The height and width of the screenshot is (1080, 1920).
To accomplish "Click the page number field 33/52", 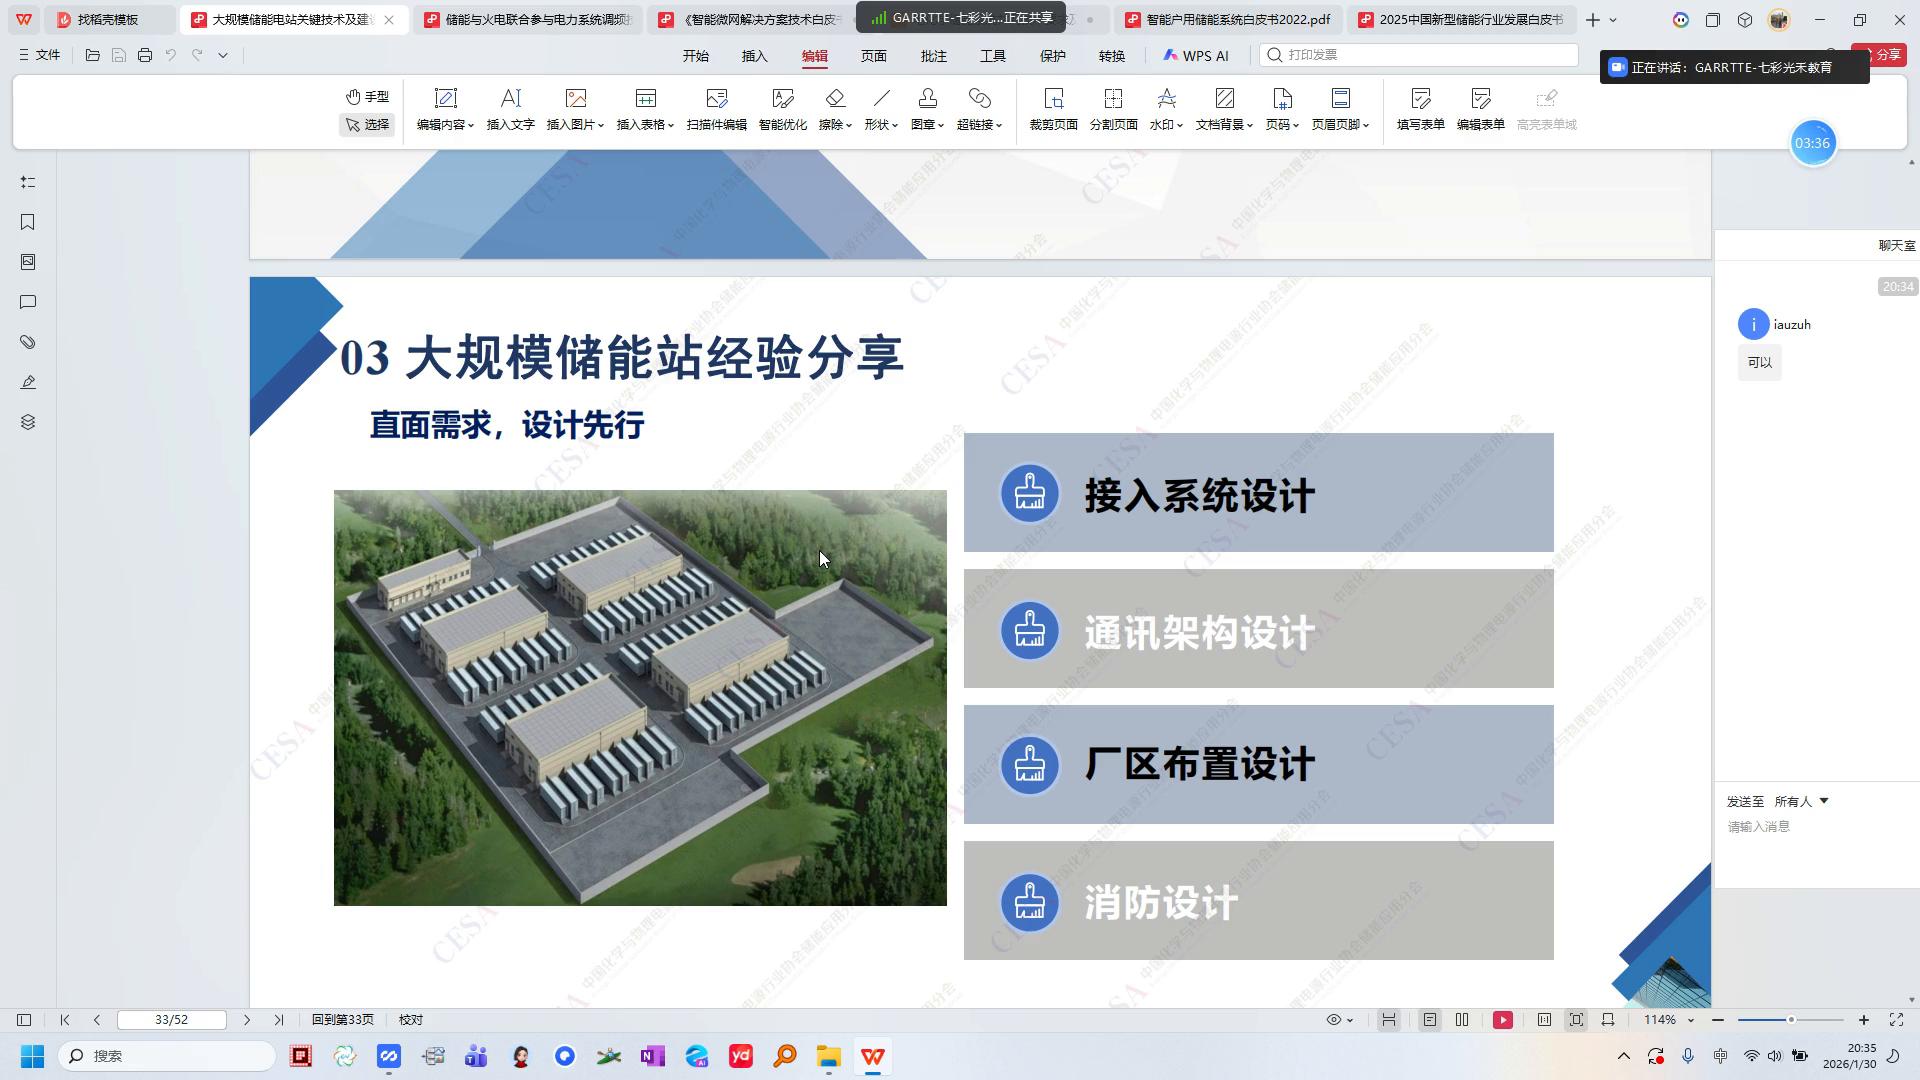I will click(x=172, y=1020).
